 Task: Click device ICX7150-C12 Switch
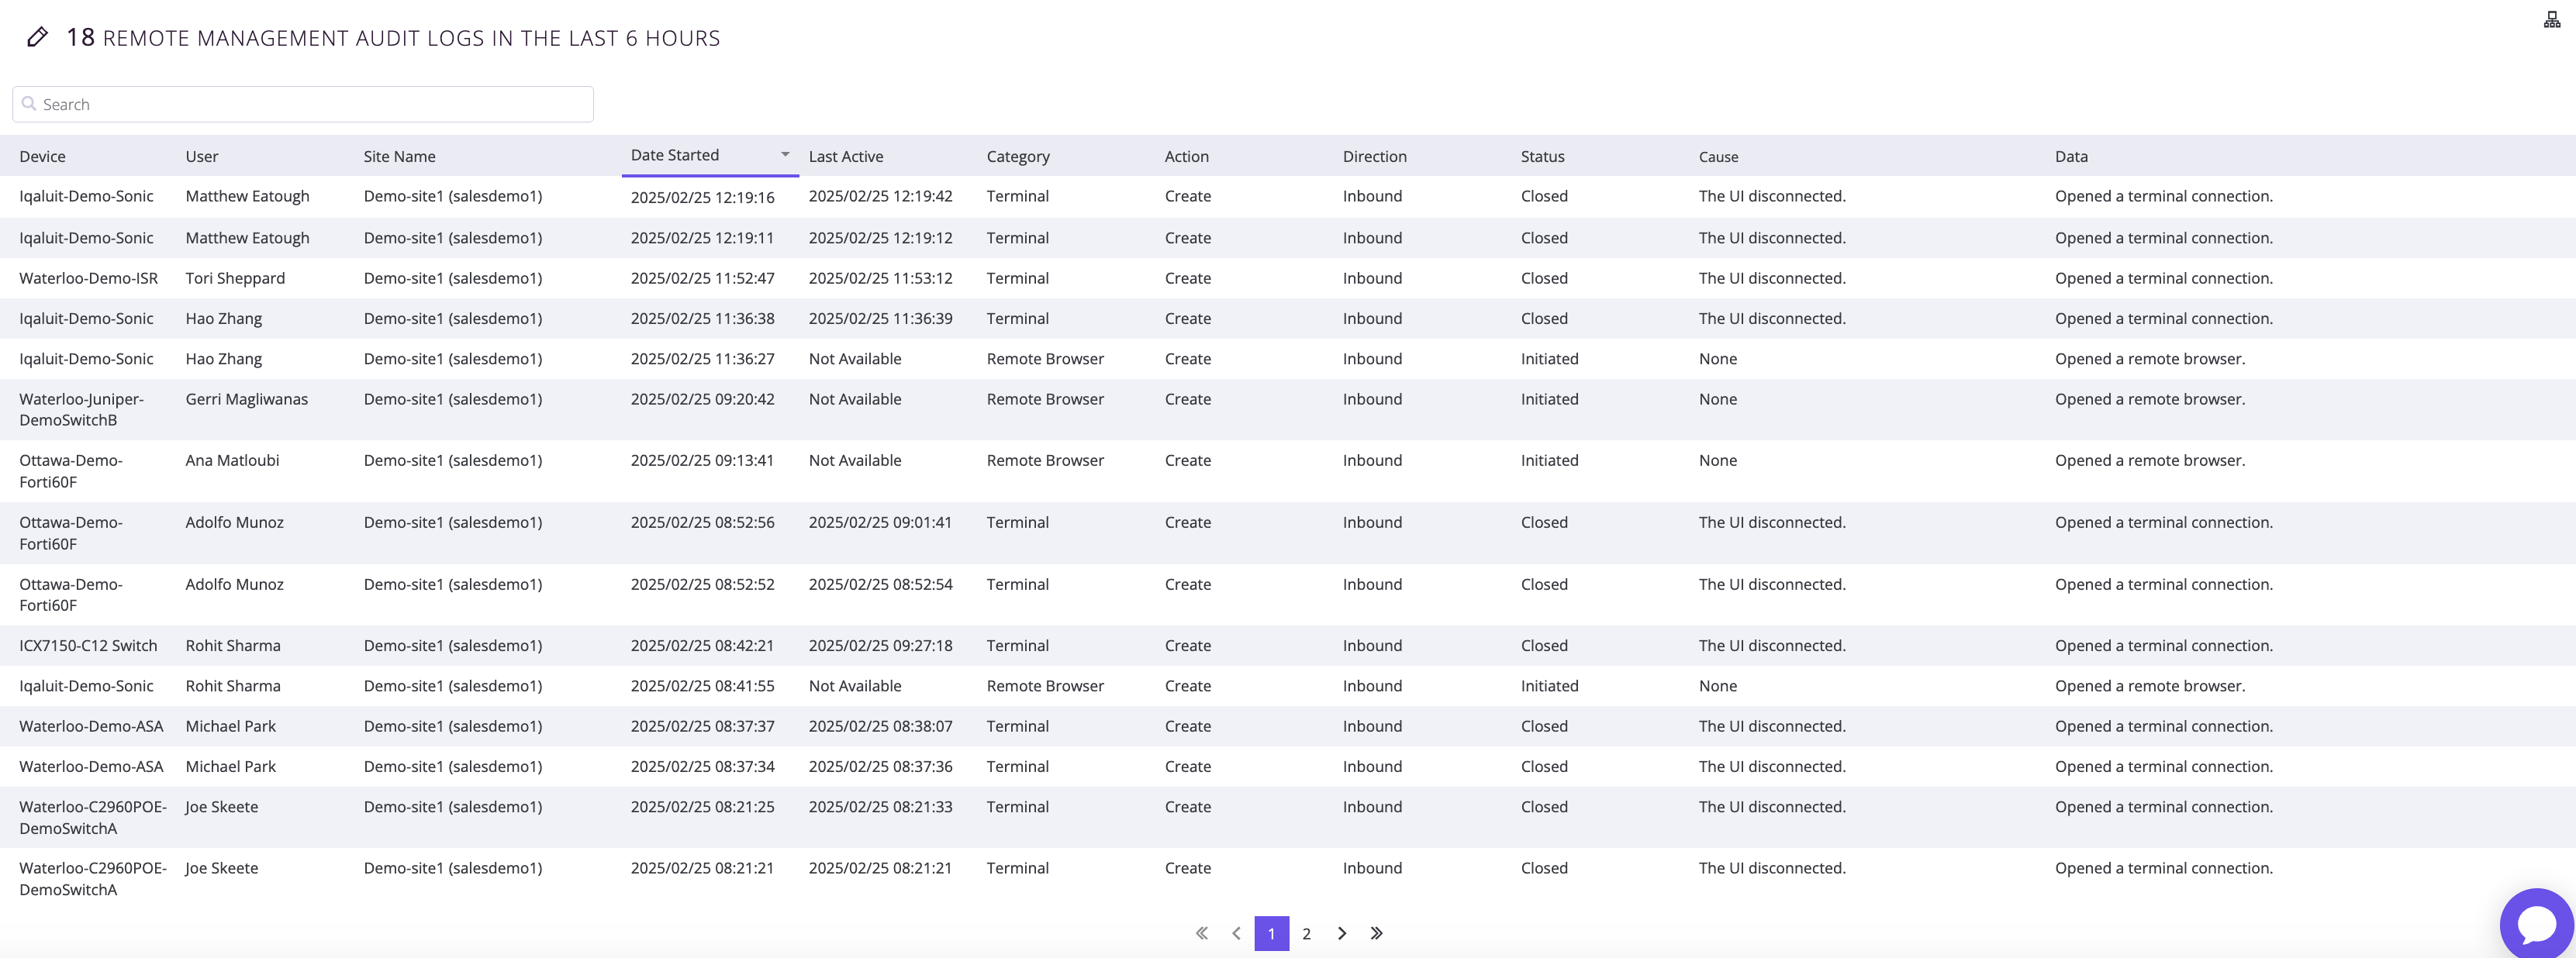click(x=88, y=645)
